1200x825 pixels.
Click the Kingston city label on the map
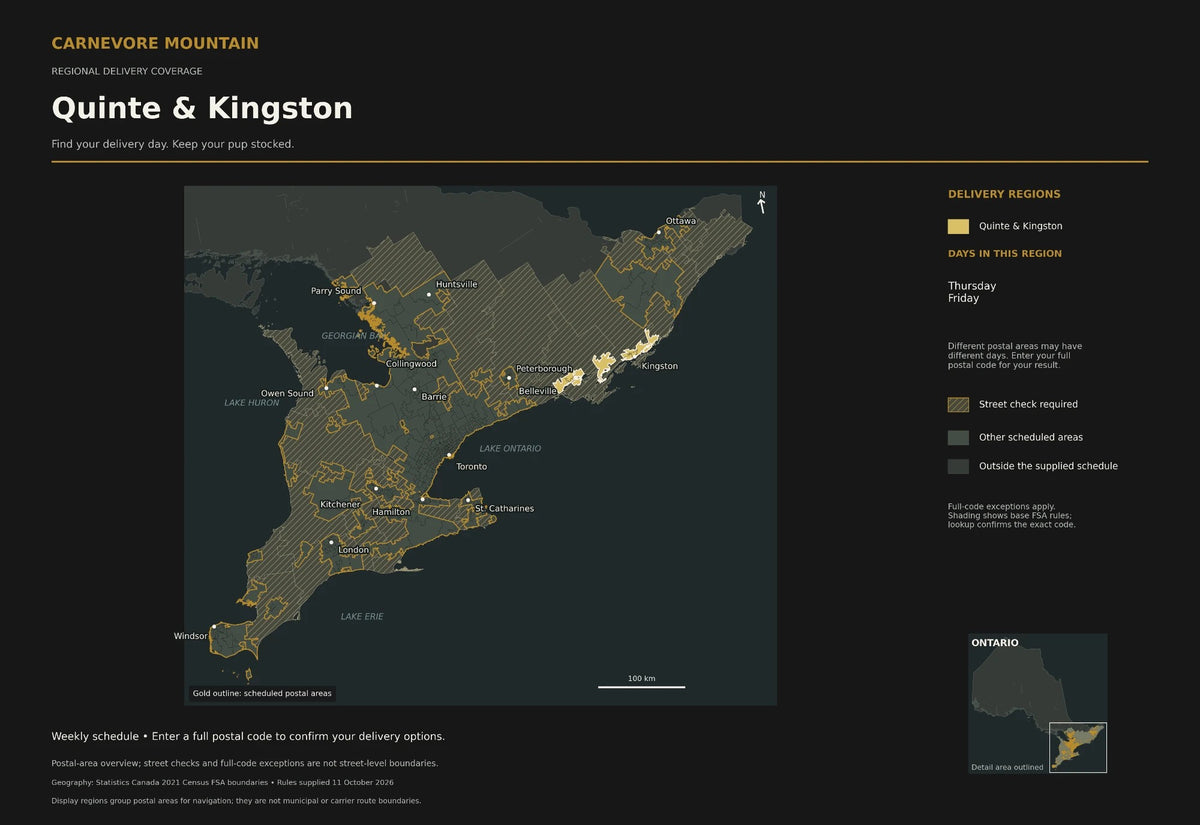pyautogui.click(x=660, y=366)
